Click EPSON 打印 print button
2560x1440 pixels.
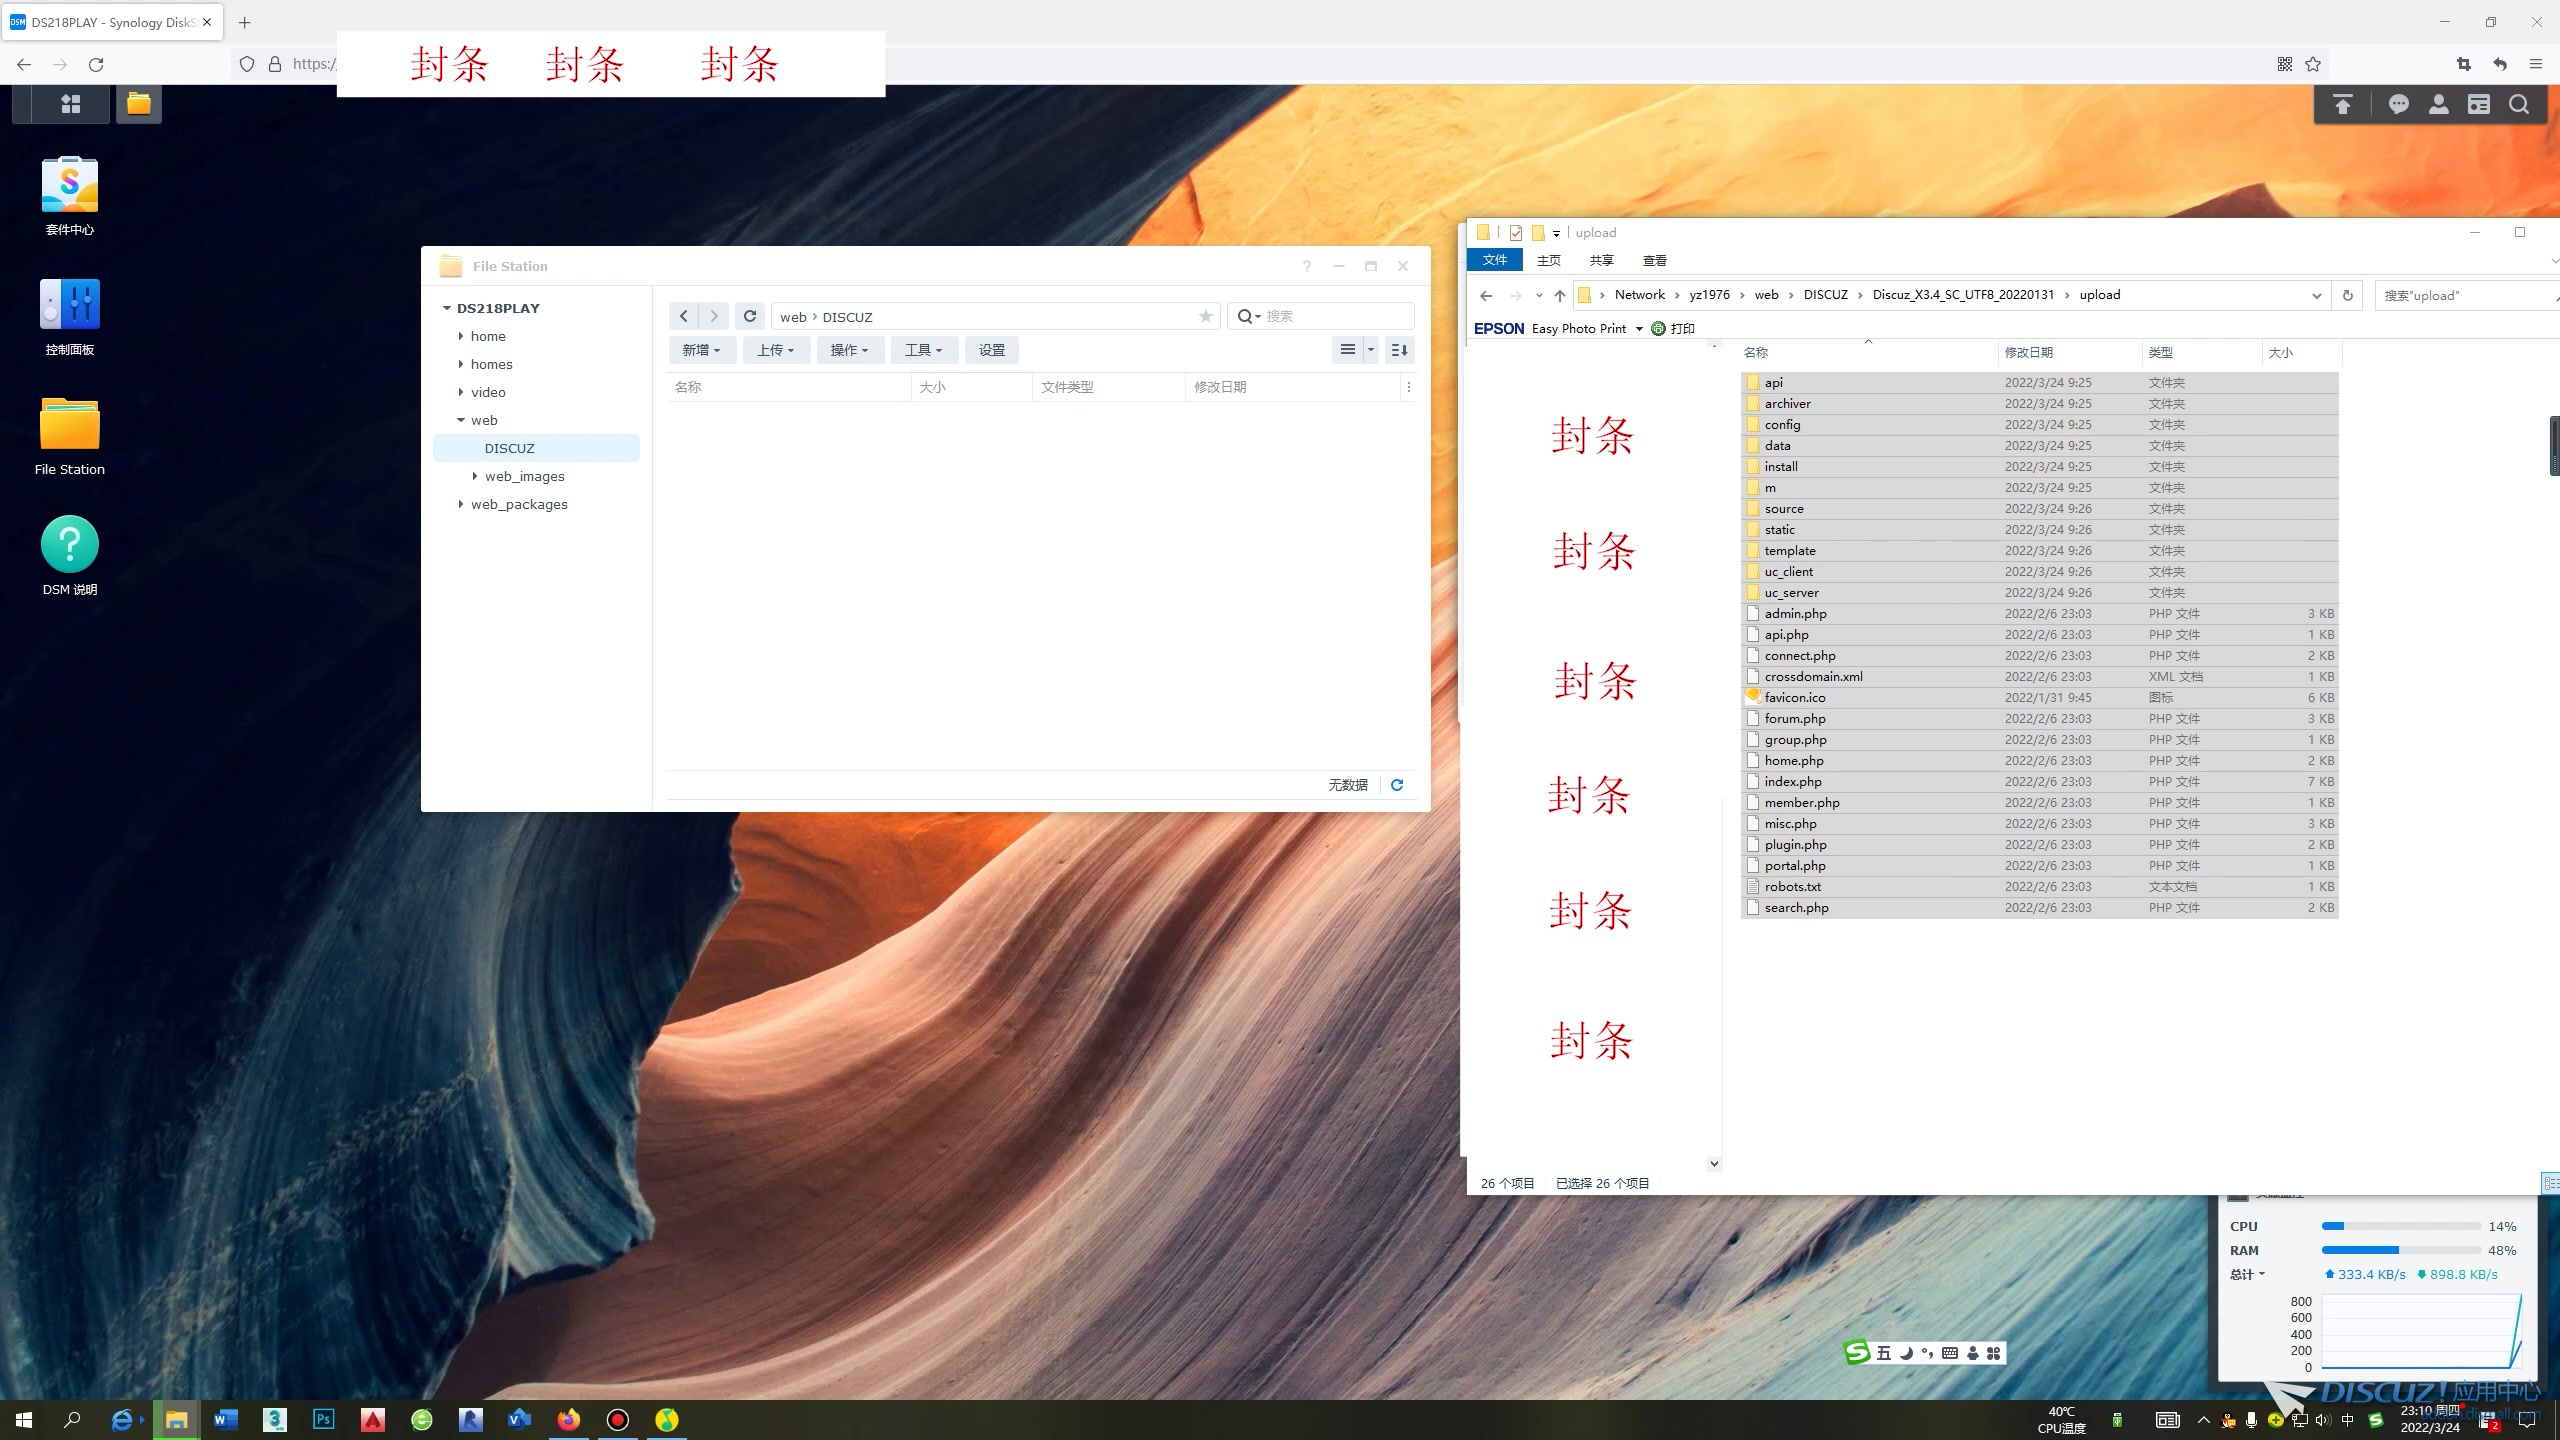click(1673, 328)
